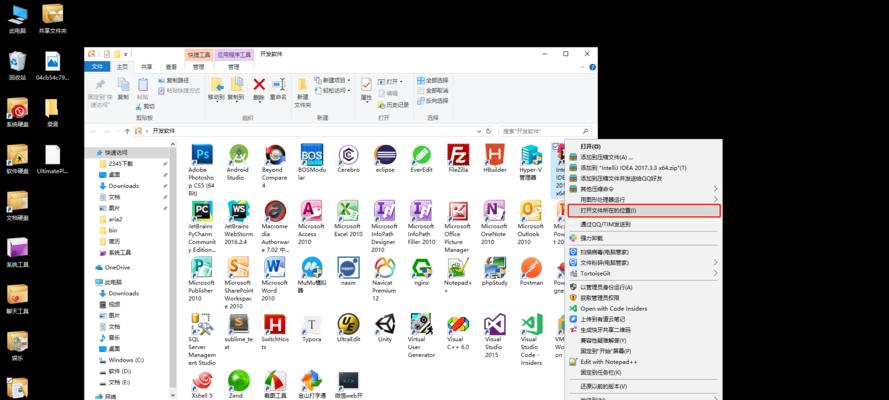Uncheck the IntelliJ IDEA item checkbox
889x400 pixels.
(x=555, y=146)
